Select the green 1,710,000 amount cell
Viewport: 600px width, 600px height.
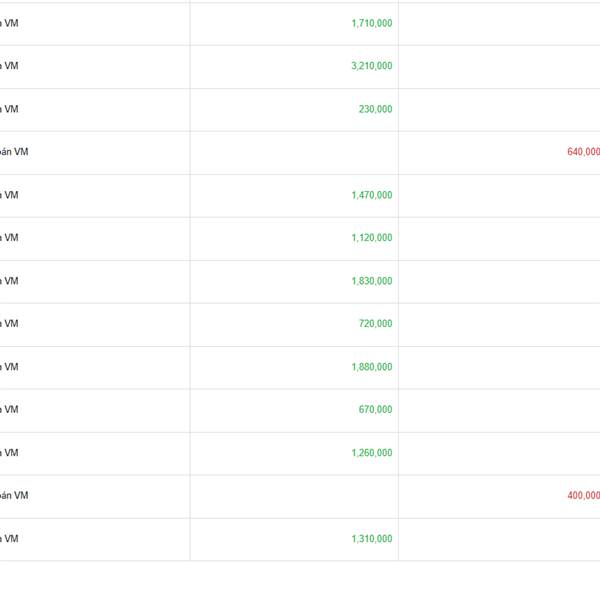[372, 23]
